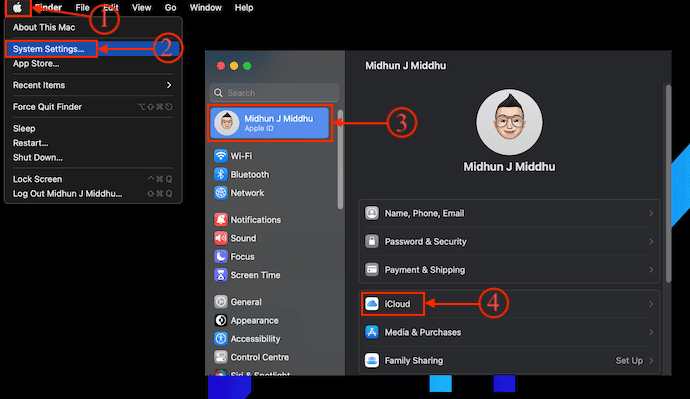Click the large profile avatar picture

coord(509,122)
